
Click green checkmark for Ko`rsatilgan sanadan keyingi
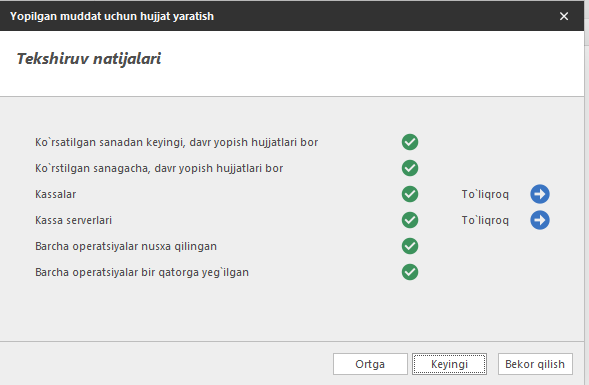click(410, 142)
